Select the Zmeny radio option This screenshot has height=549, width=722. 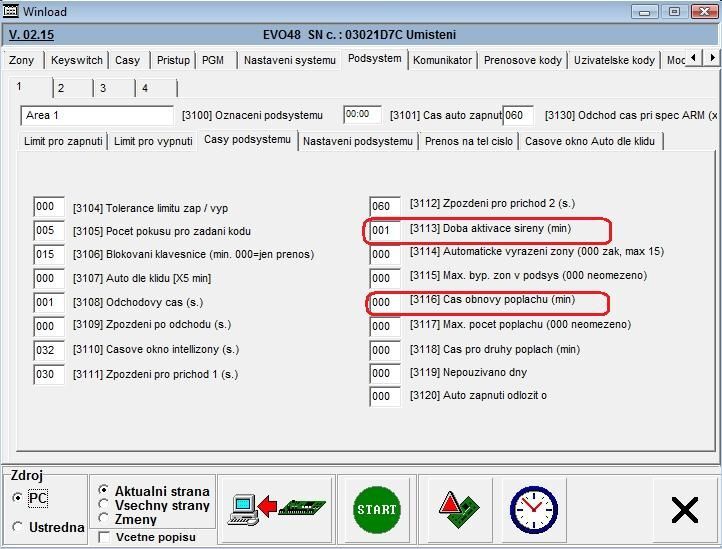pos(104,520)
